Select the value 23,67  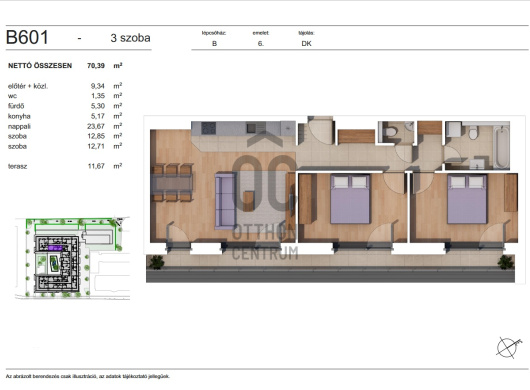[x=96, y=126]
